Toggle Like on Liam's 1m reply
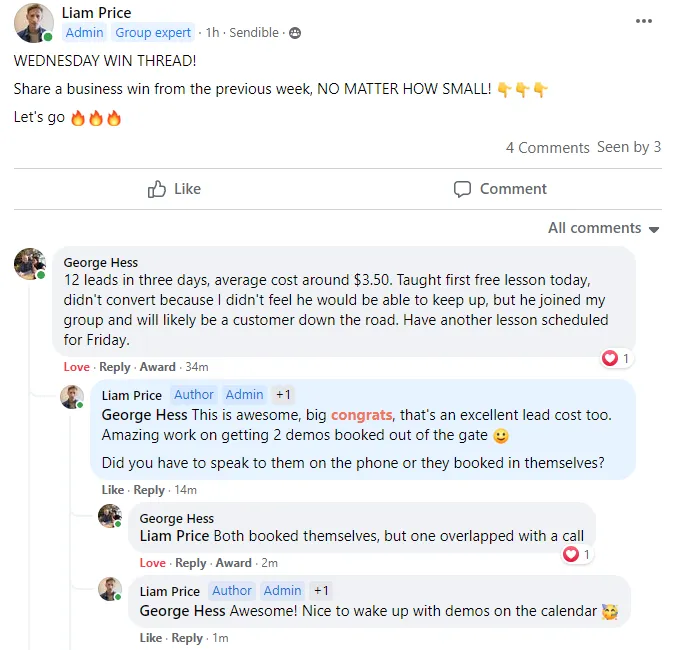675x650 pixels. 151,638
